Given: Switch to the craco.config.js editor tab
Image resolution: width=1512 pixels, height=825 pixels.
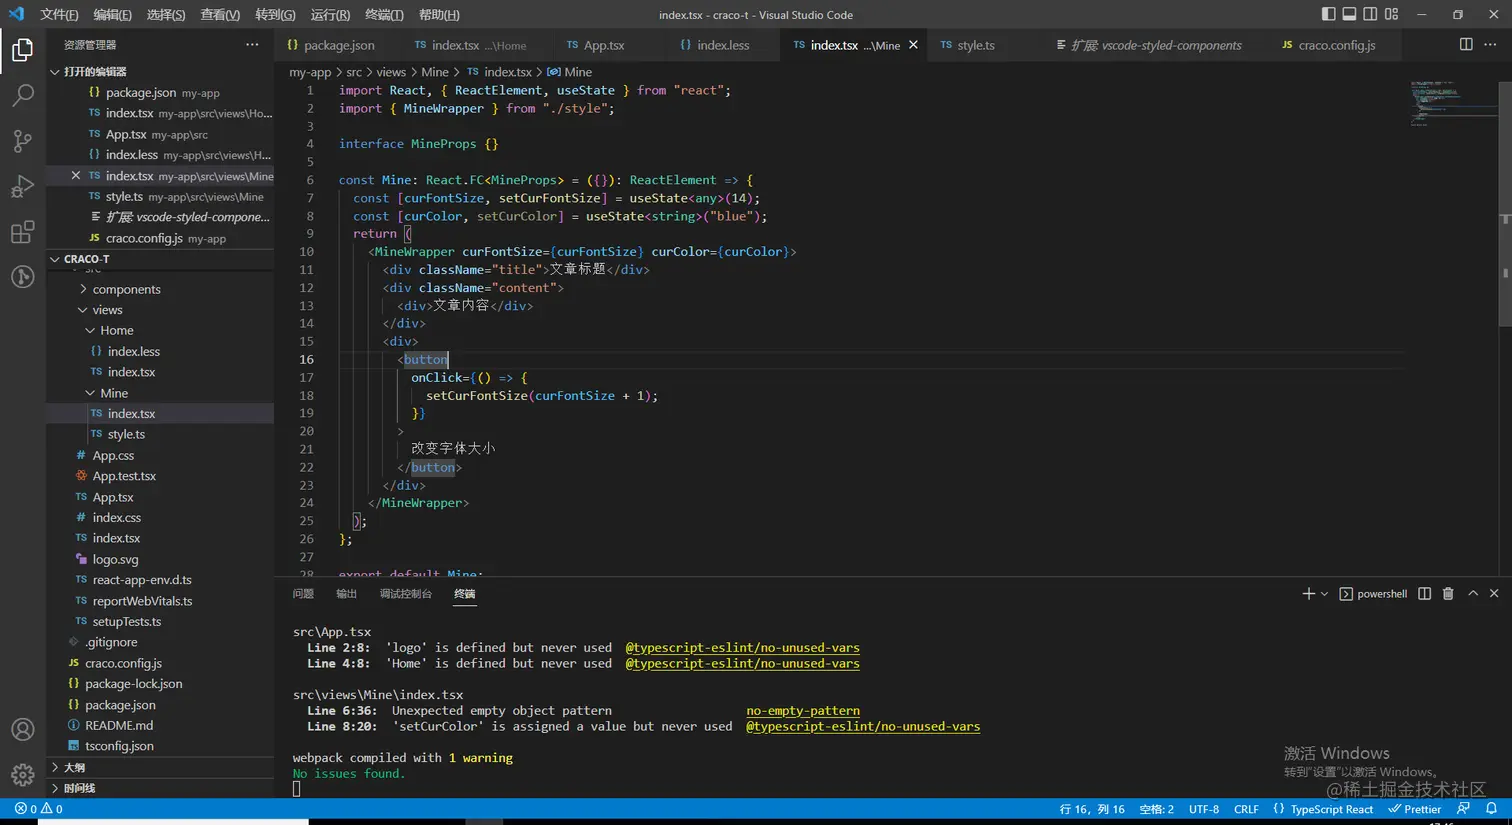Looking at the screenshot, I should [x=1336, y=45].
